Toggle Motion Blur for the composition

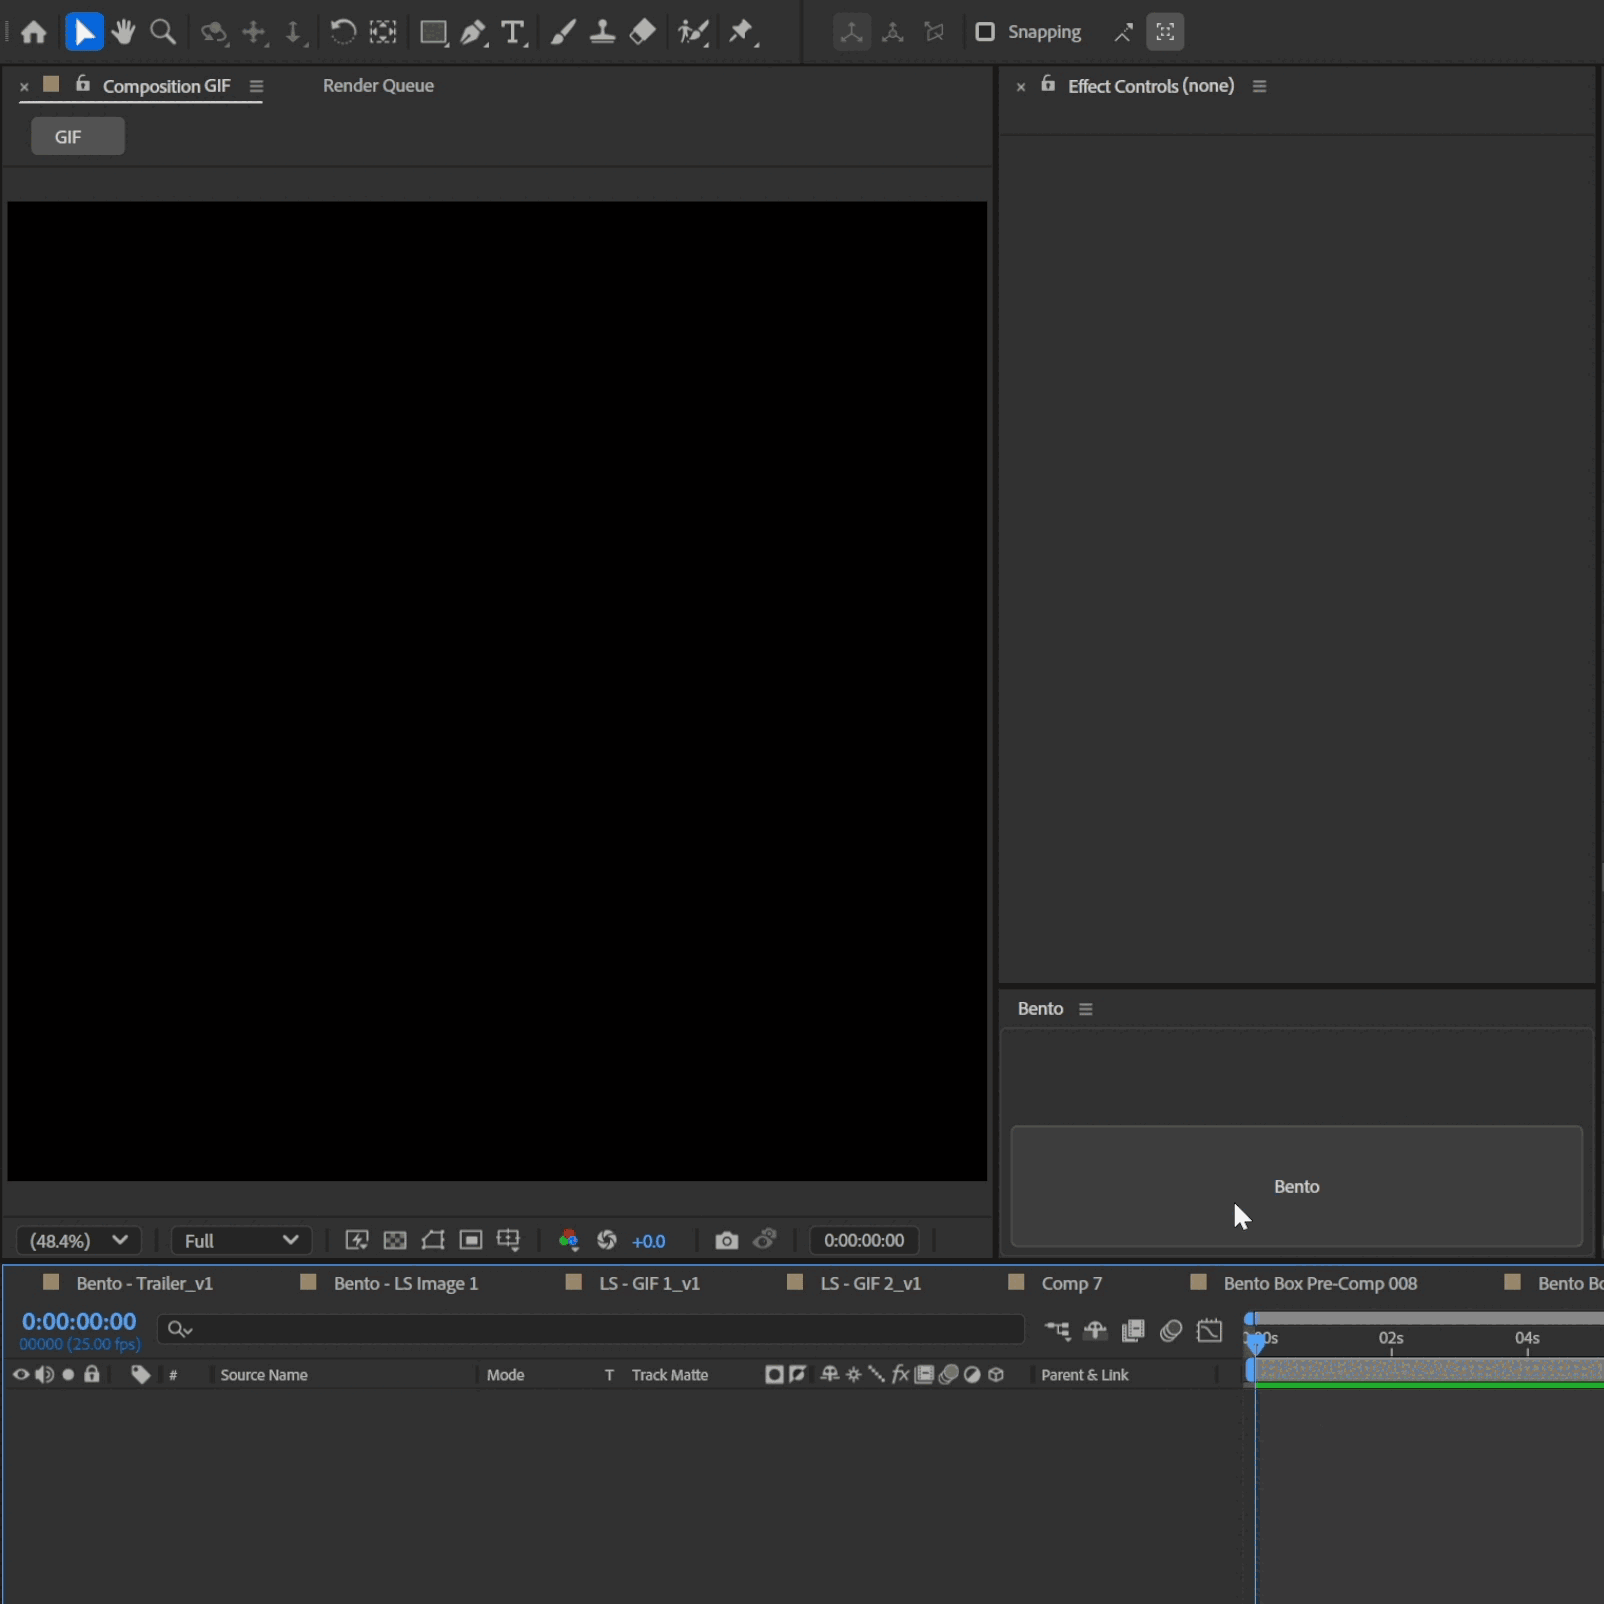[x=1171, y=1330]
